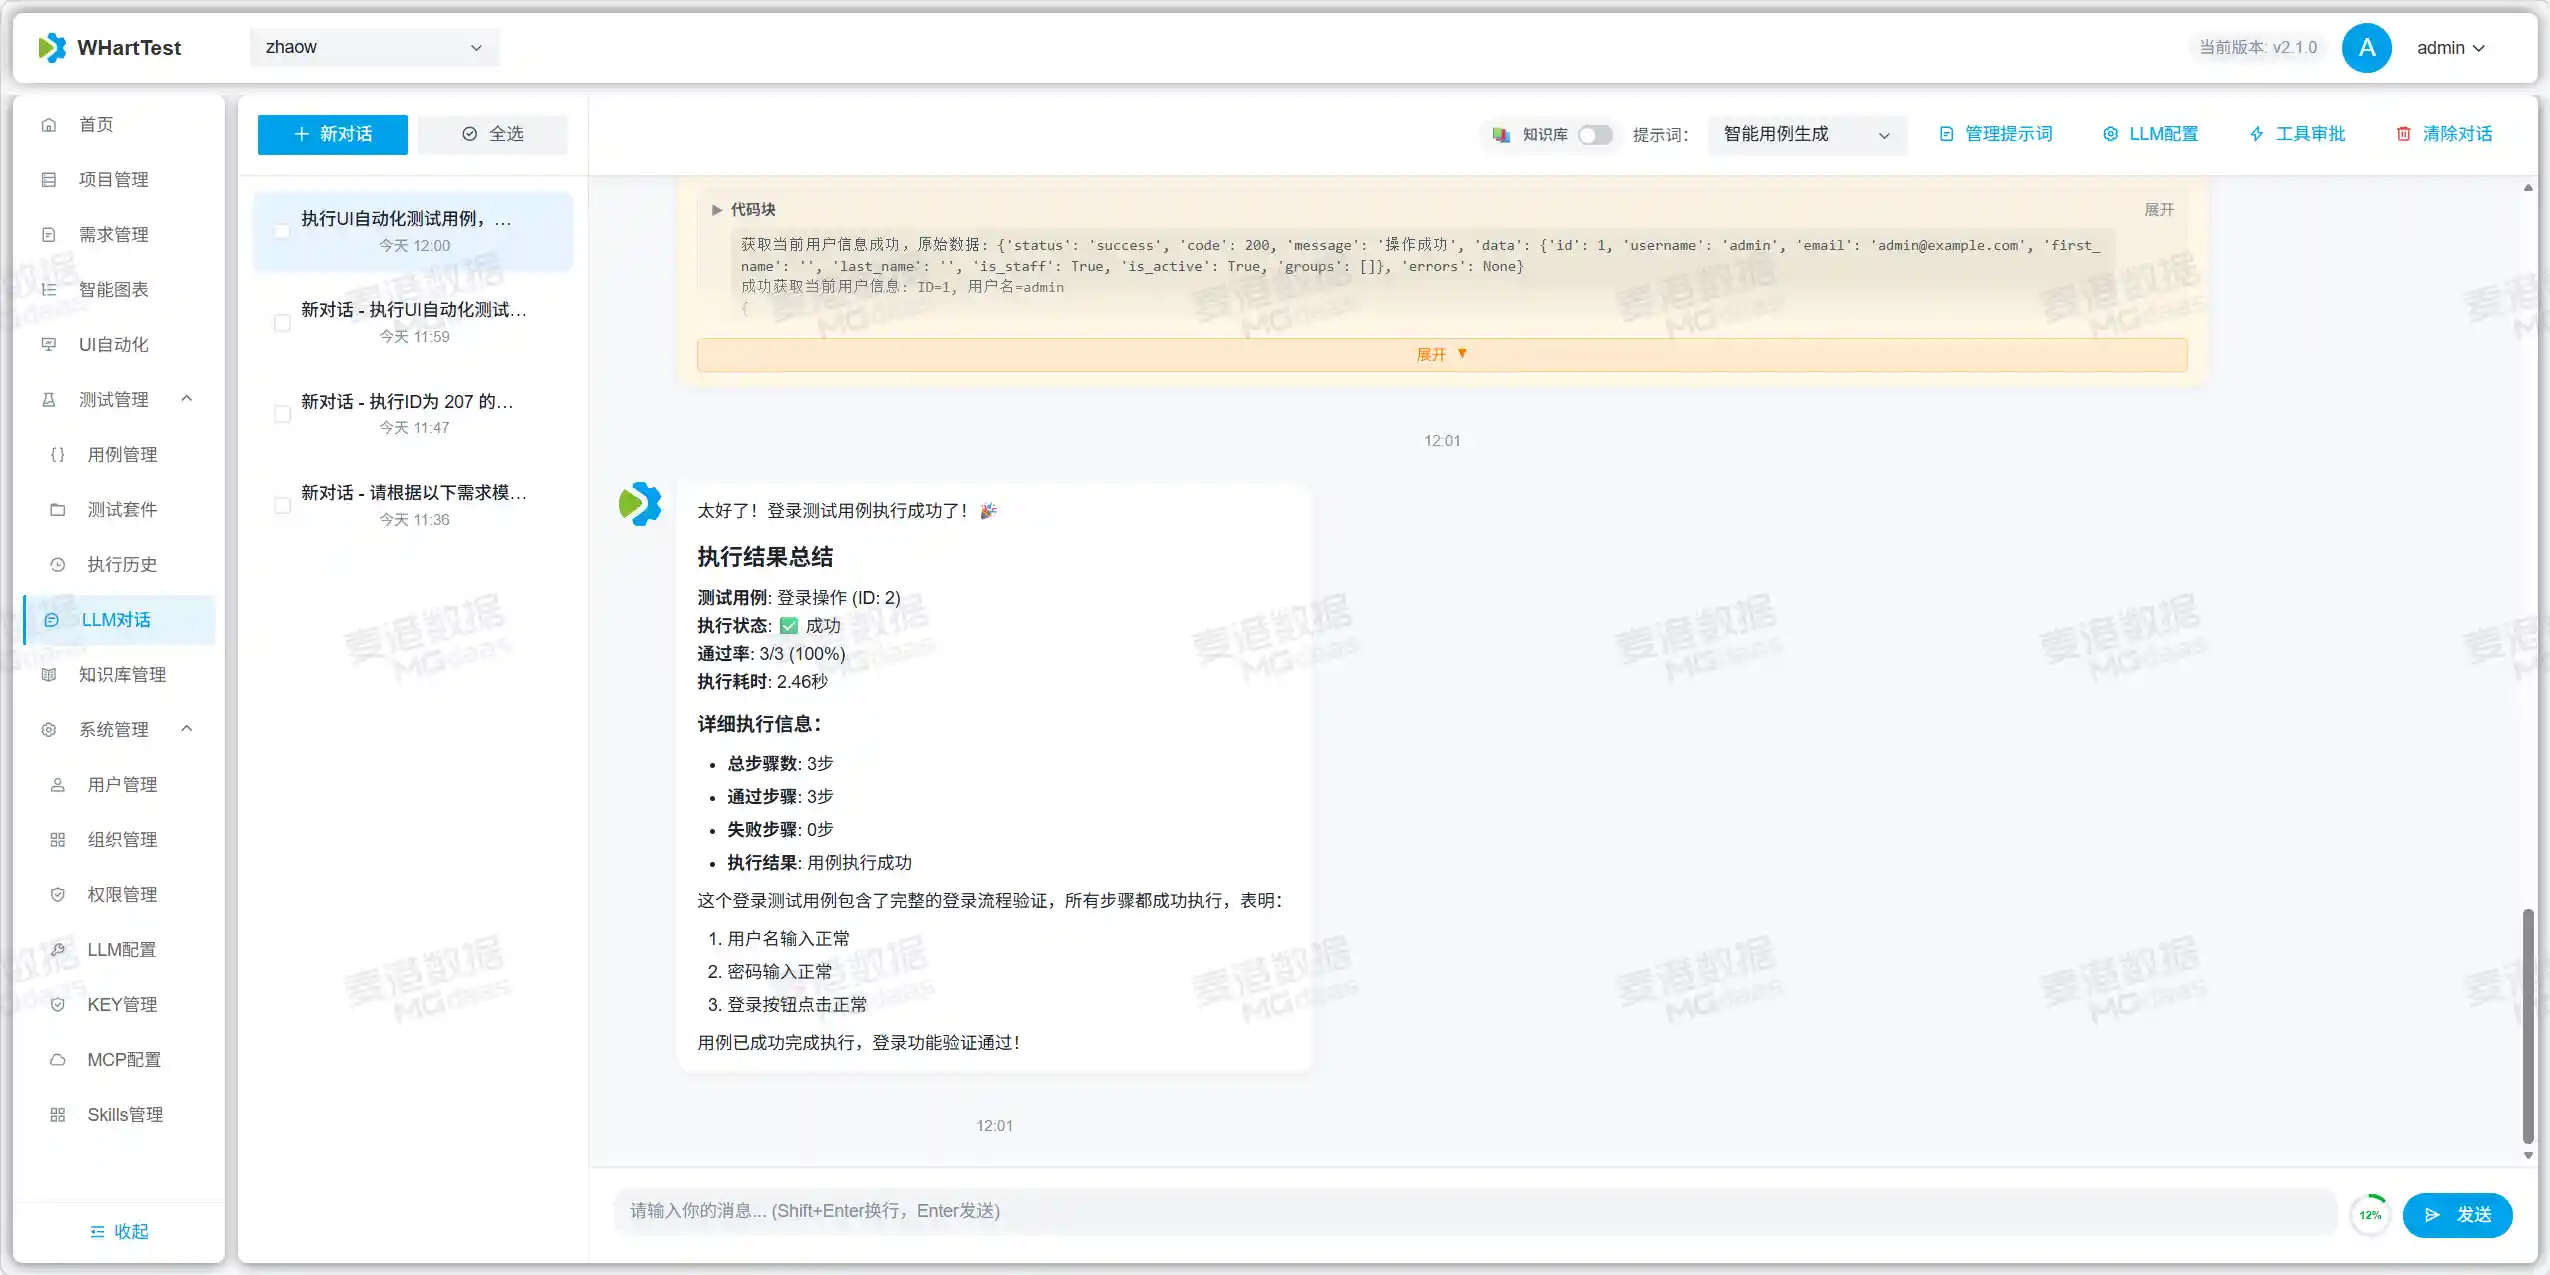Open 用例管理 in the sidebar menu
The image size is (2550, 1275).
(122, 455)
